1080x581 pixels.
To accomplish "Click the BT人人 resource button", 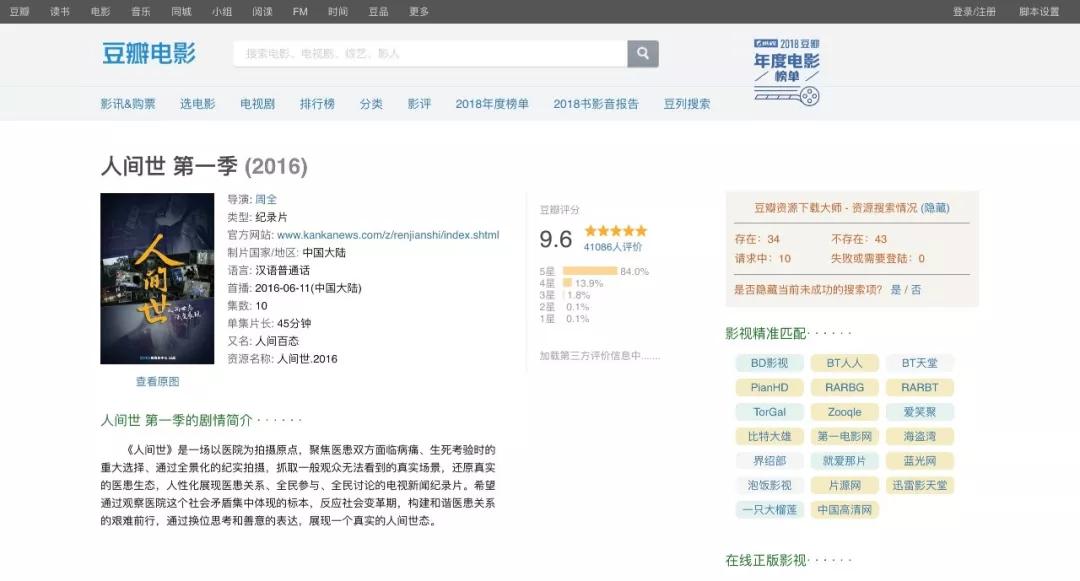I will pos(845,363).
